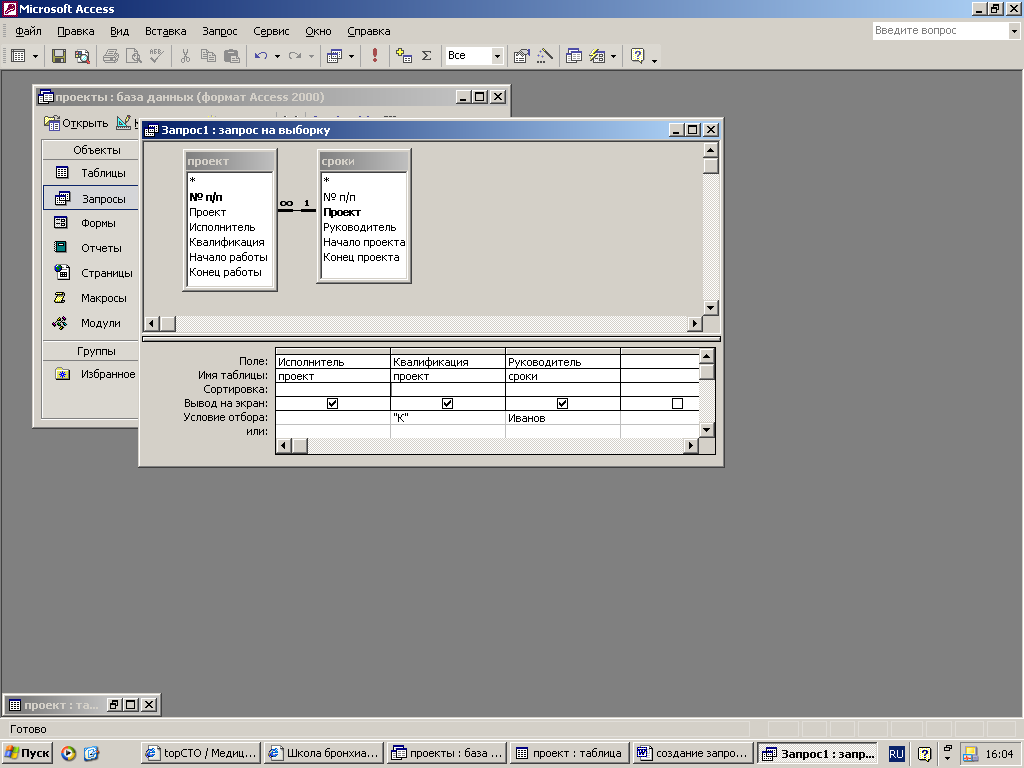Viewport: 1024px width, 768px height.
Task: Click the join line between проект and сроки
Action: pos(297,210)
